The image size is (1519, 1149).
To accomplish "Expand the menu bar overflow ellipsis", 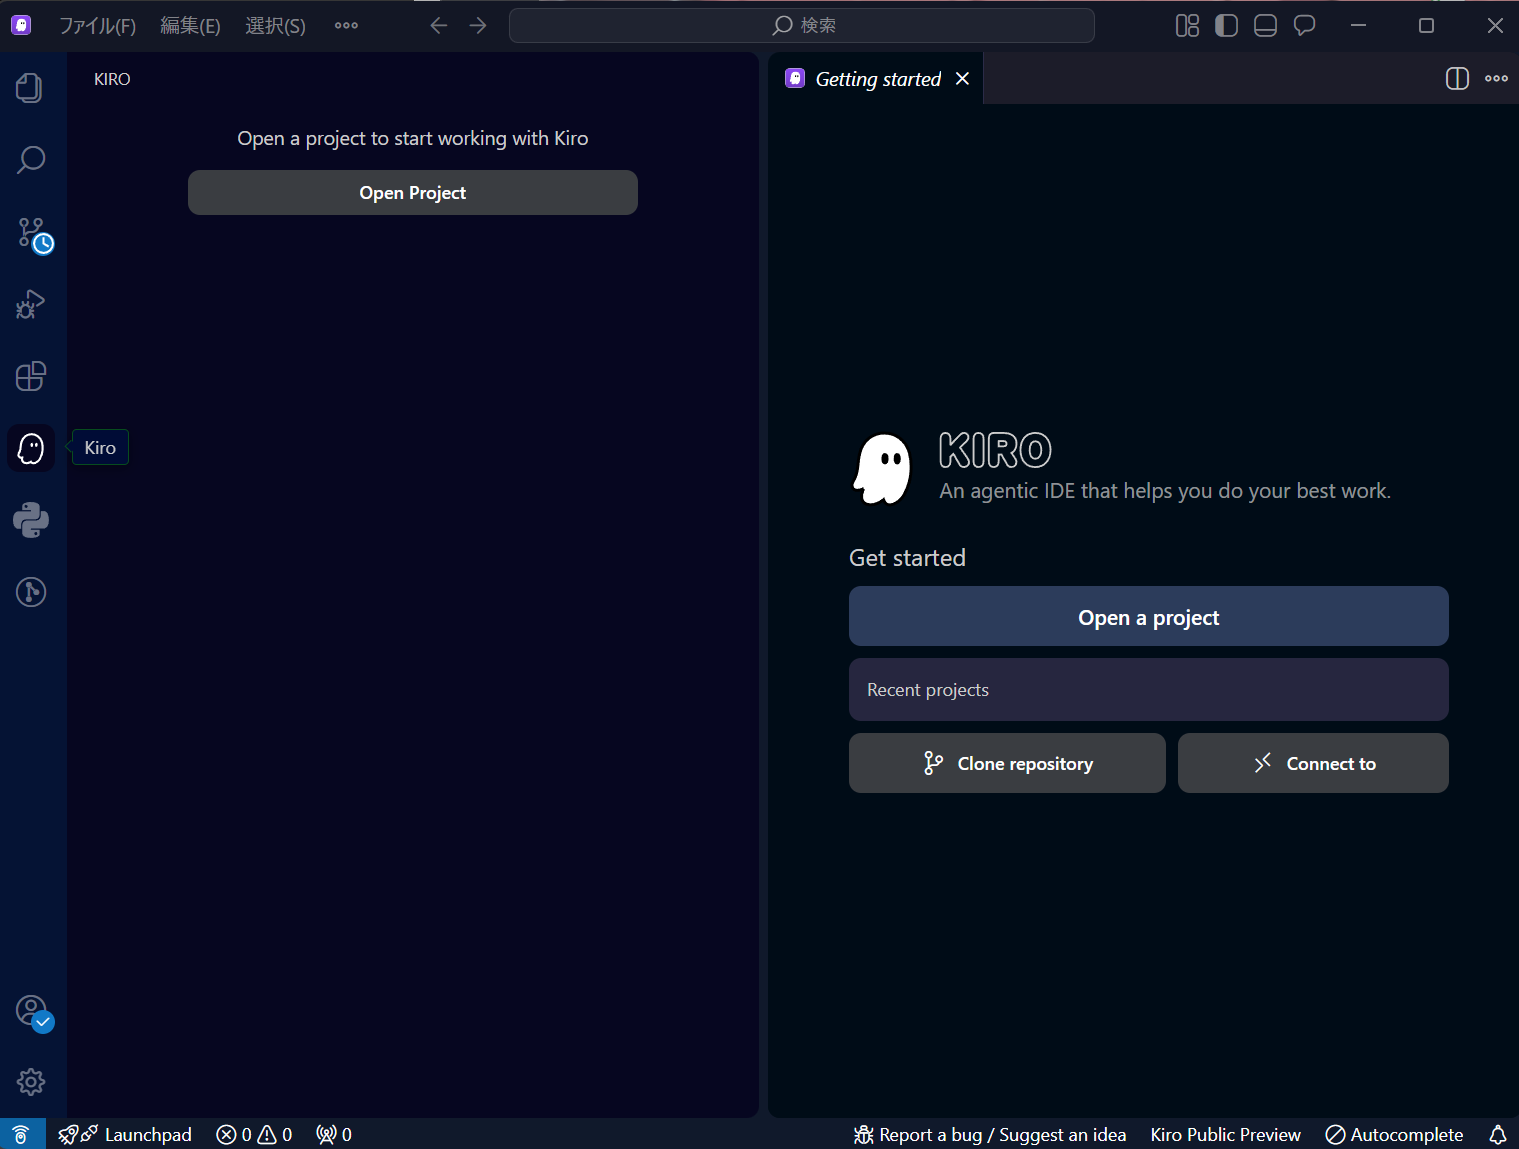I will (x=346, y=26).
